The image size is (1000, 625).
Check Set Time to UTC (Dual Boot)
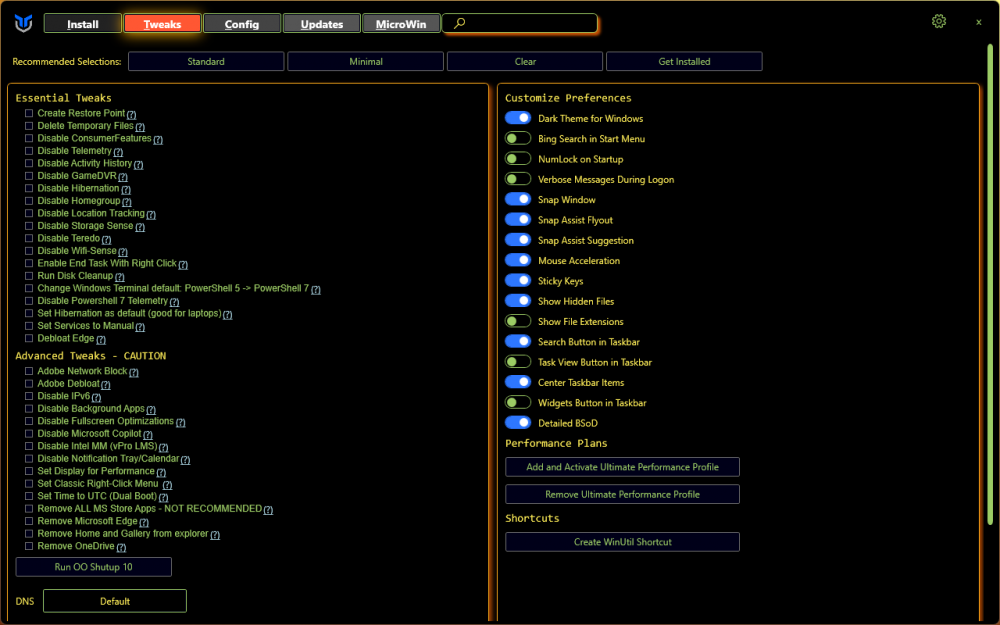pos(29,496)
